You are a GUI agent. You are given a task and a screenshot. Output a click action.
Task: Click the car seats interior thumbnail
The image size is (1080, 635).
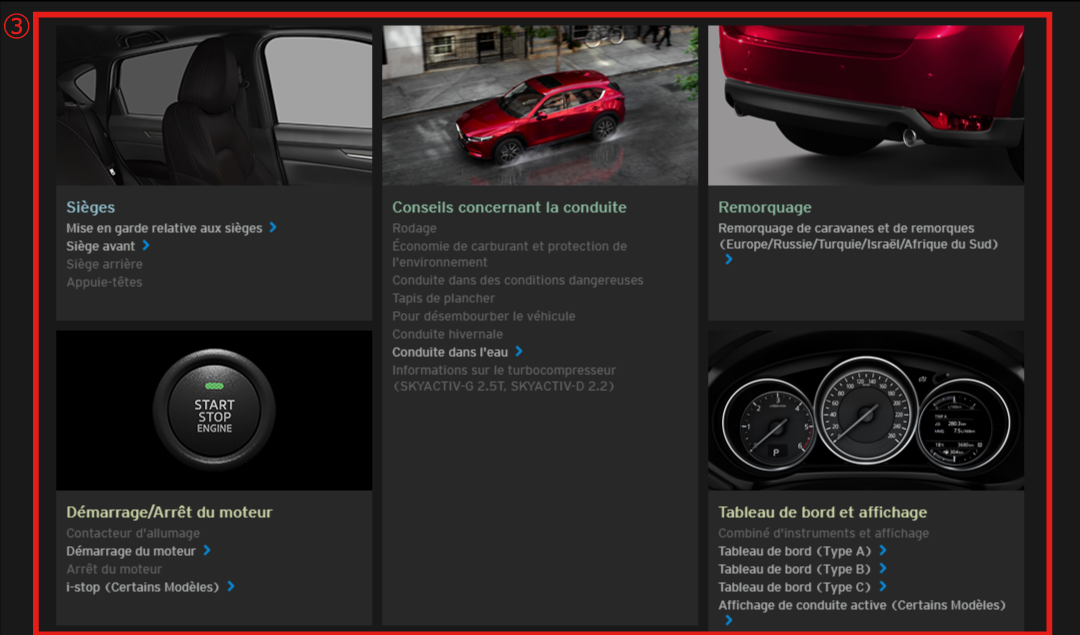pos(214,105)
